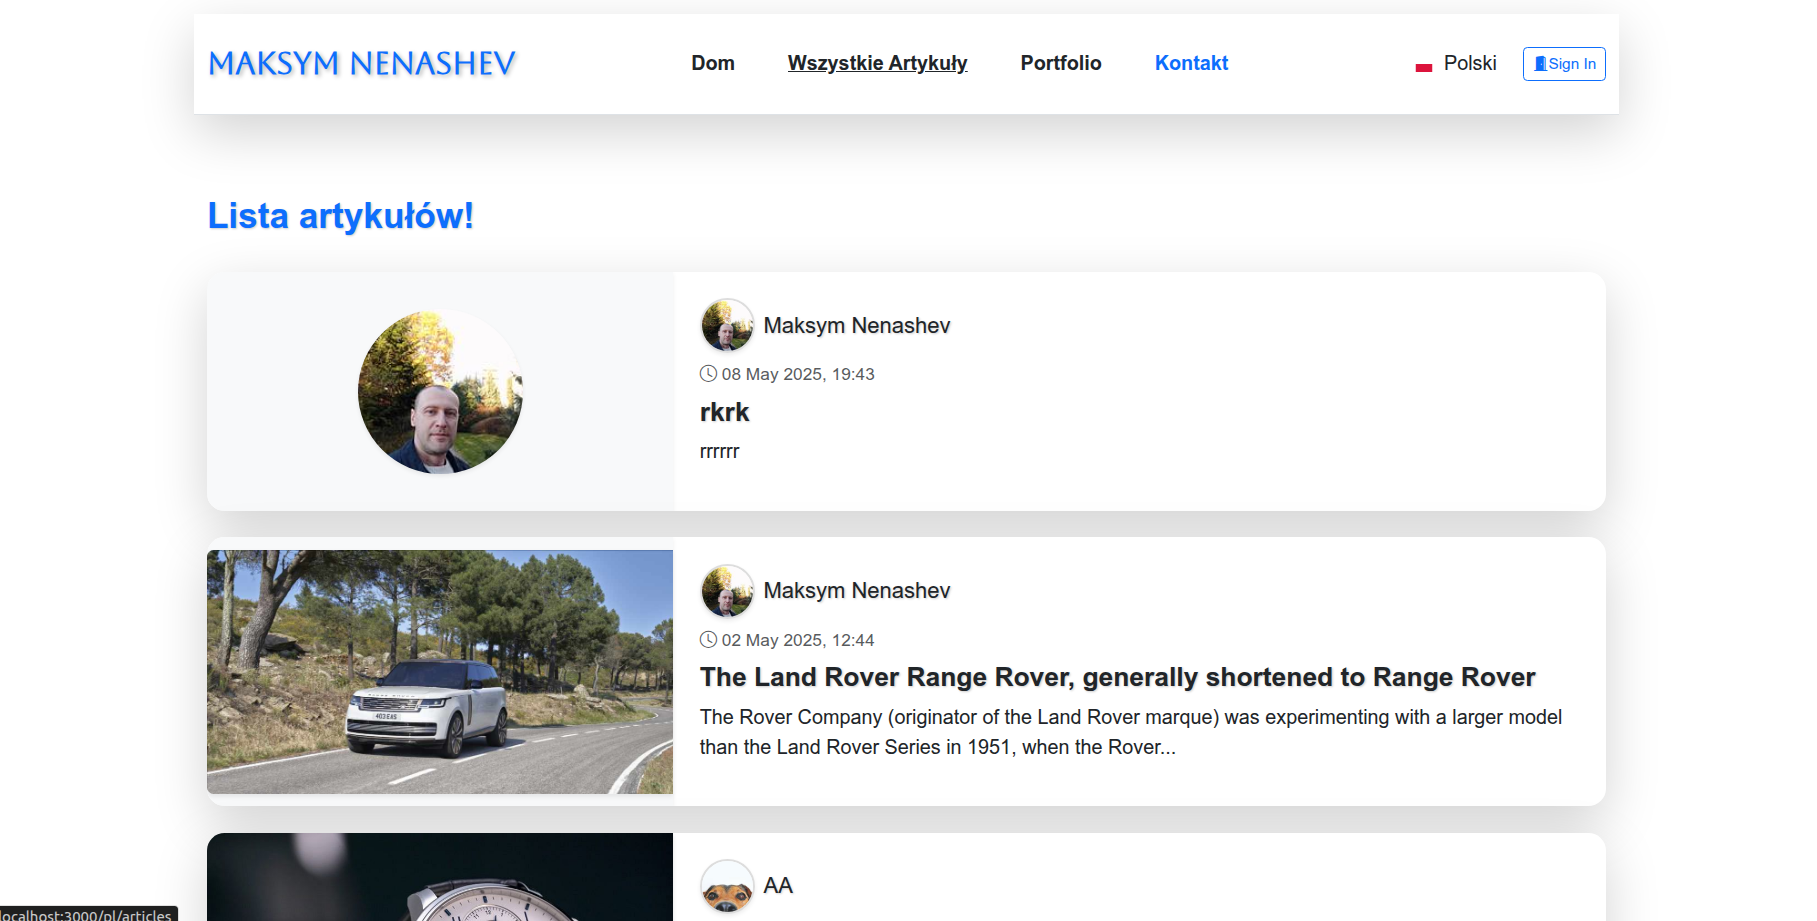The width and height of the screenshot is (1817, 921).
Task: Open the large portrait thumbnail of rkrk article
Action: point(440,392)
